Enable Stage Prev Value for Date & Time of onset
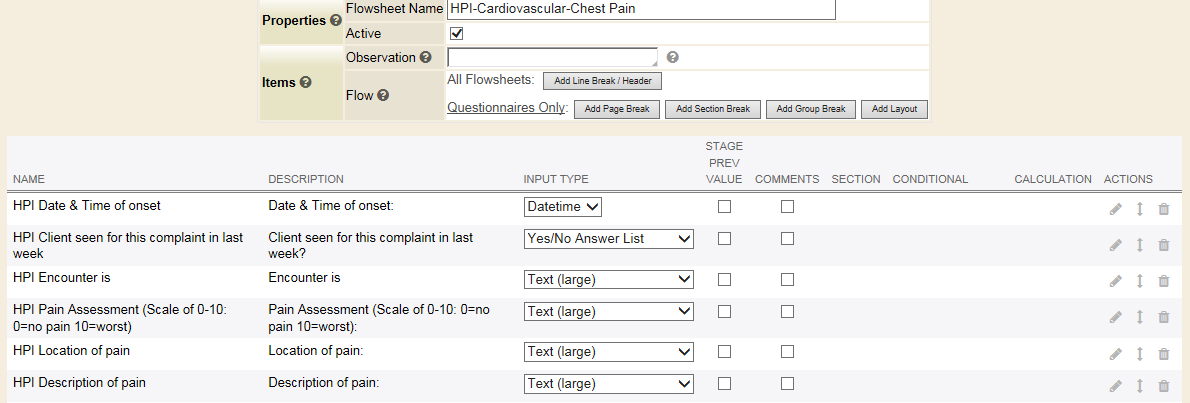The height and width of the screenshot is (403, 1190). coord(725,206)
